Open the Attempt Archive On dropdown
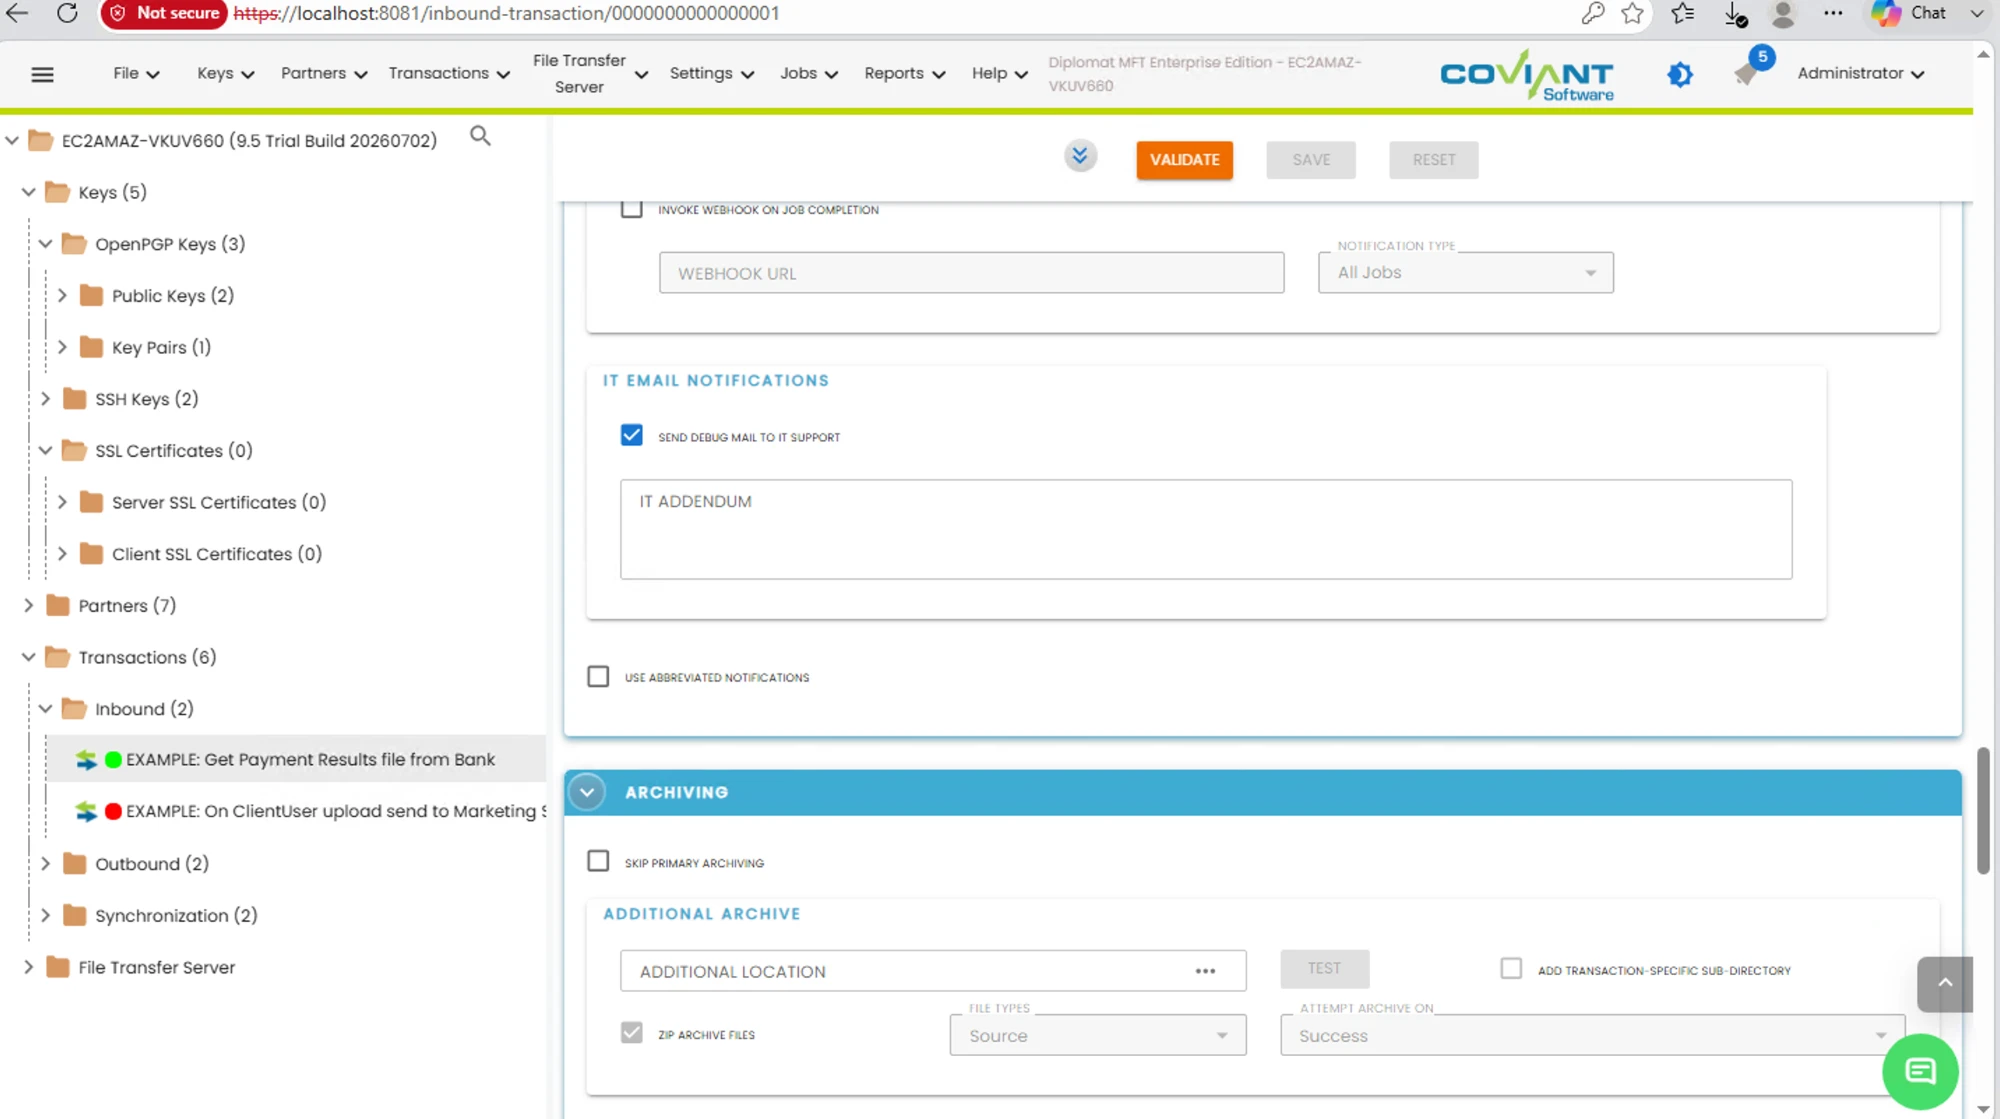Viewport: 2000px width, 1119px height. [1592, 1035]
